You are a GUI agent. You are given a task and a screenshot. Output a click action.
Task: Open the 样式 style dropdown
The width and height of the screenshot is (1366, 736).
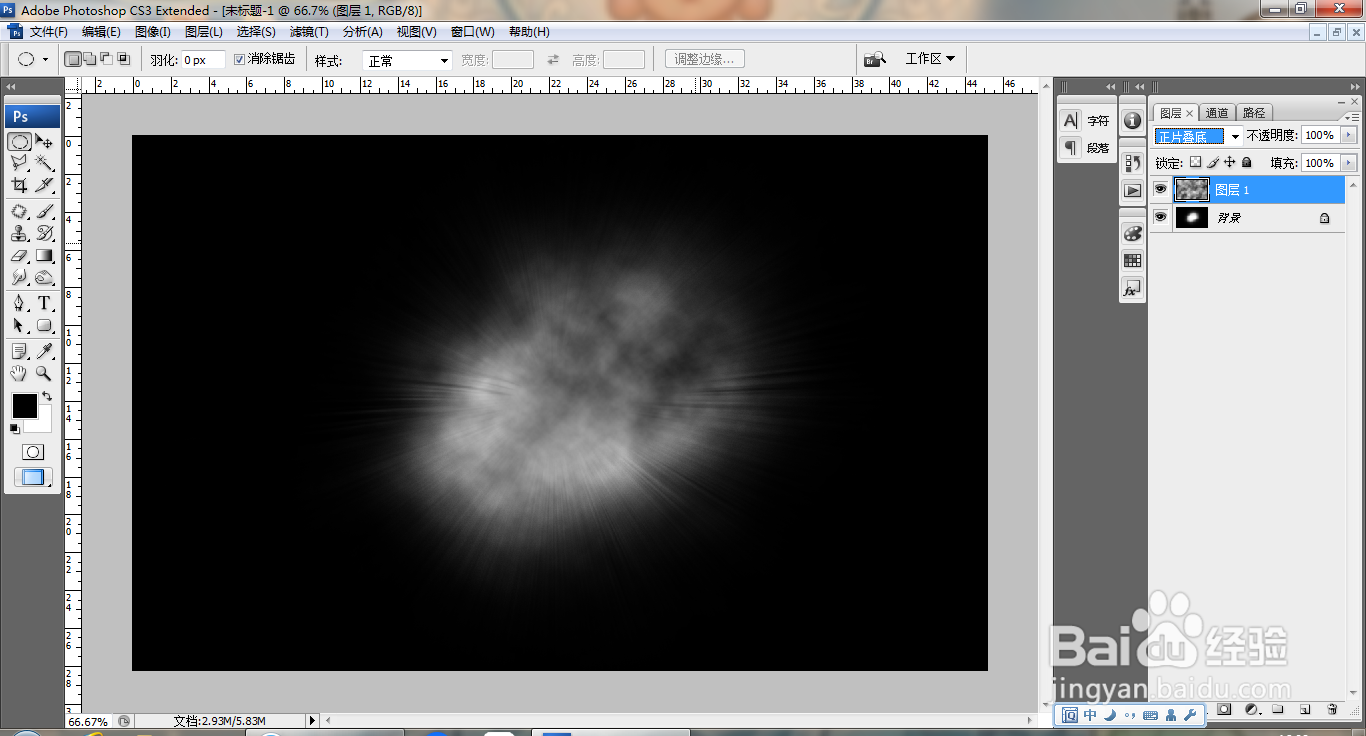(407, 61)
